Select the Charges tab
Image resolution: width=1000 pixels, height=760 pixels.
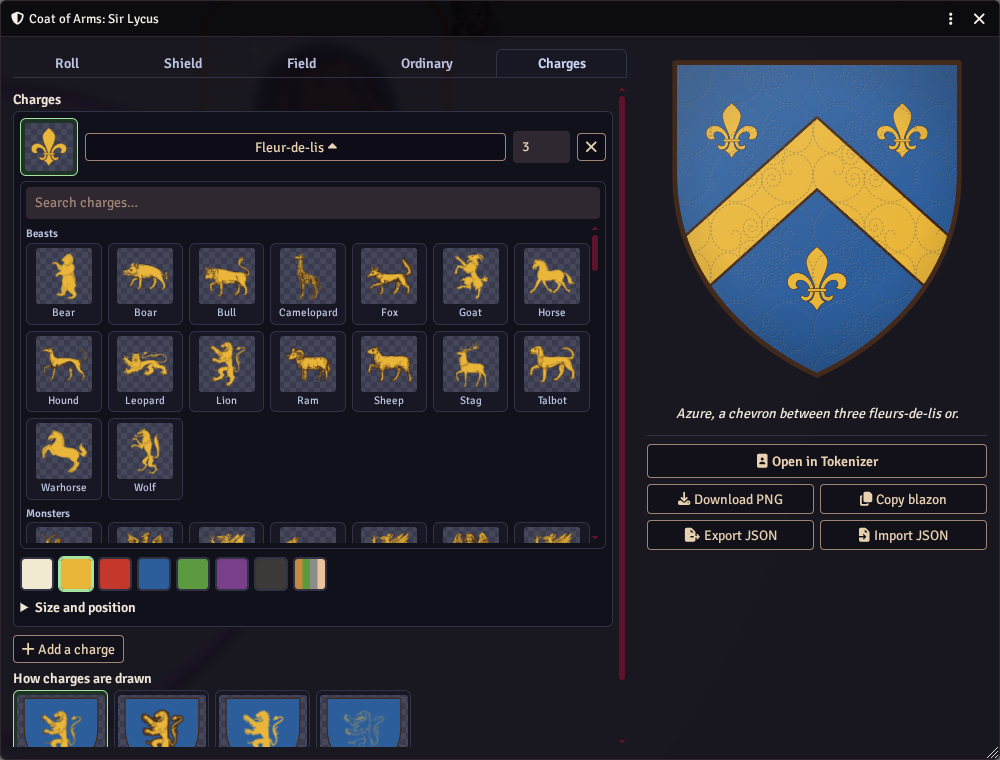click(561, 63)
